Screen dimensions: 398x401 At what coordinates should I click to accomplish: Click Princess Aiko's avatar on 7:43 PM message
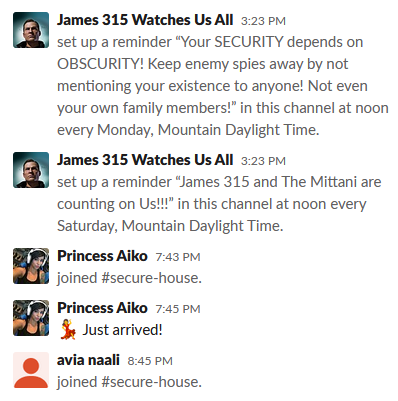point(31,266)
